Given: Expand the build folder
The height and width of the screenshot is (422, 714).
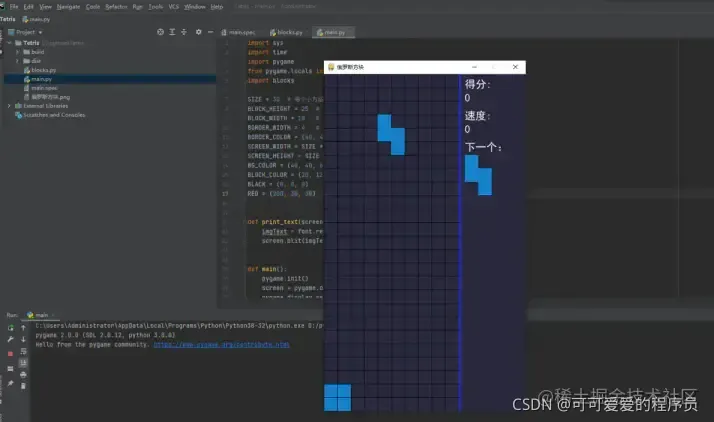Looking at the screenshot, I should click(18, 52).
